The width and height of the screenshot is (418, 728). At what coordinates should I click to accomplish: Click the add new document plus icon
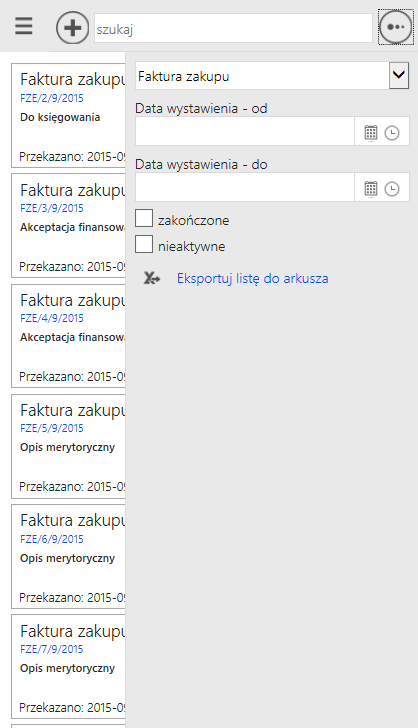click(x=72, y=28)
